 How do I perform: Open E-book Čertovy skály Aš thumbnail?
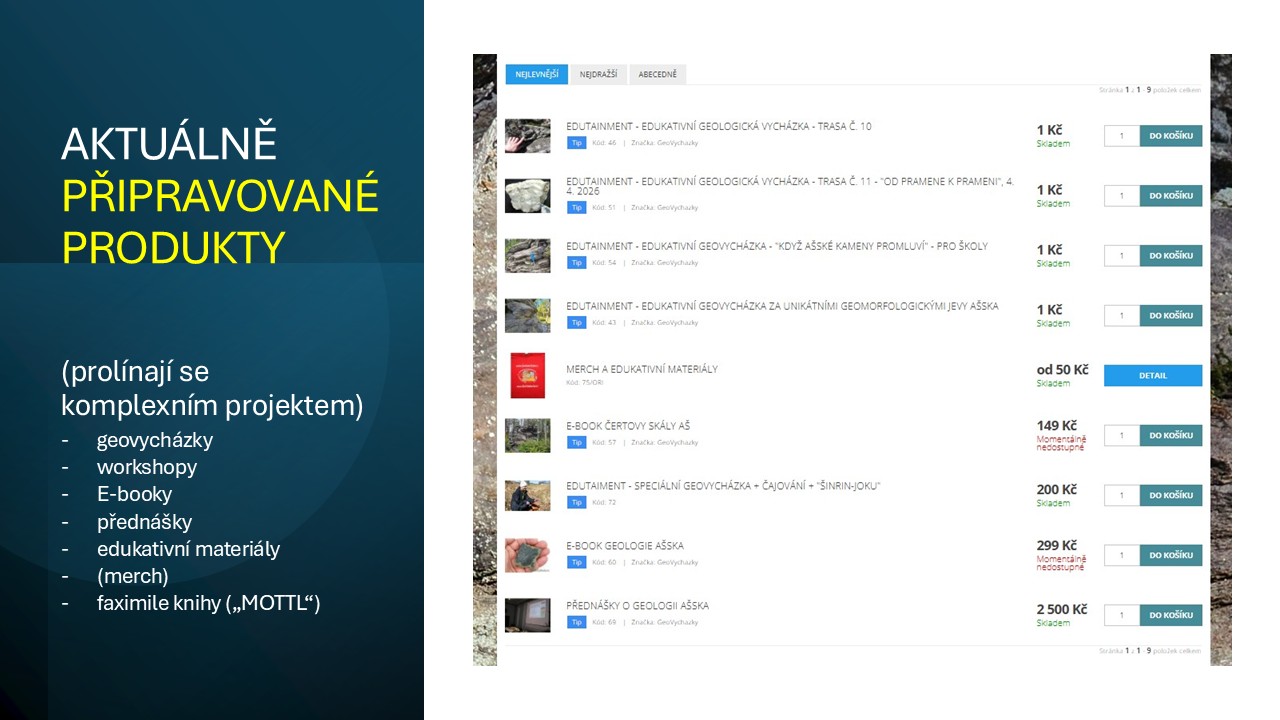(527, 435)
